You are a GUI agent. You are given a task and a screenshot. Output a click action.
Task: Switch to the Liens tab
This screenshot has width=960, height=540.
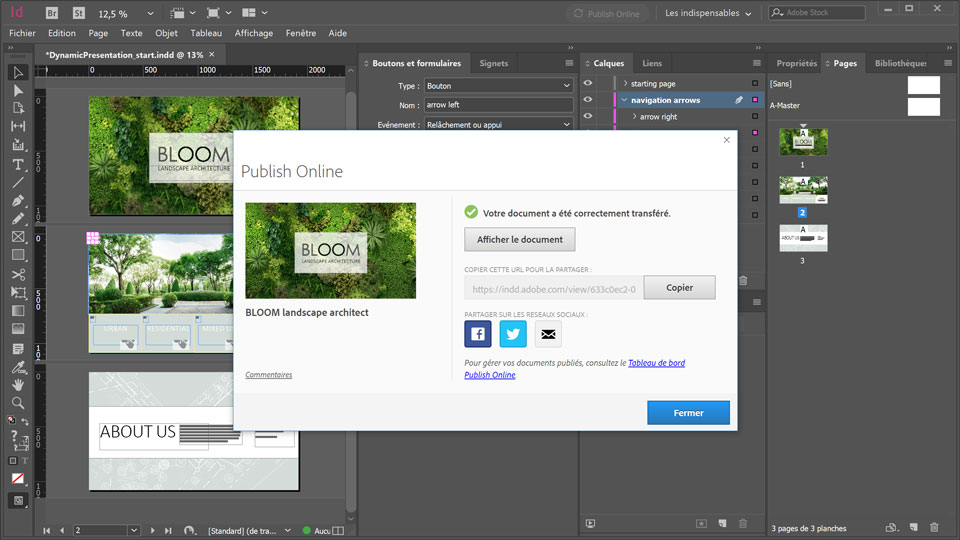(652, 63)
